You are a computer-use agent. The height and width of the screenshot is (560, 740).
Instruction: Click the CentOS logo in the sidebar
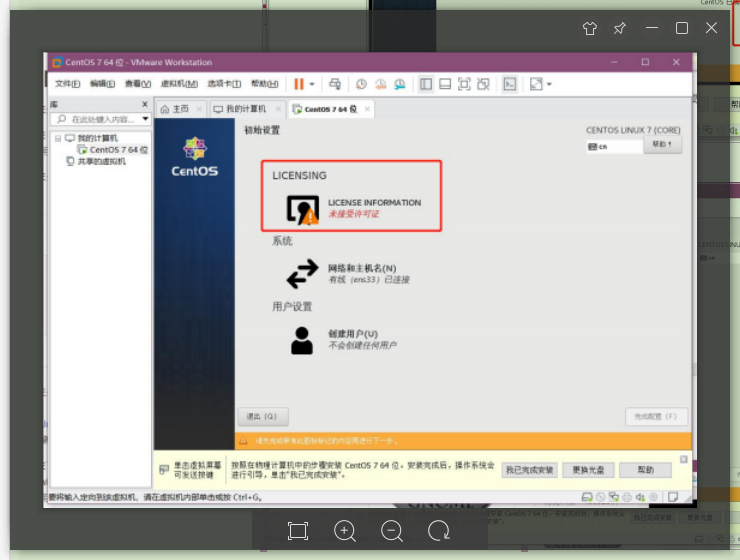point(194,157)
